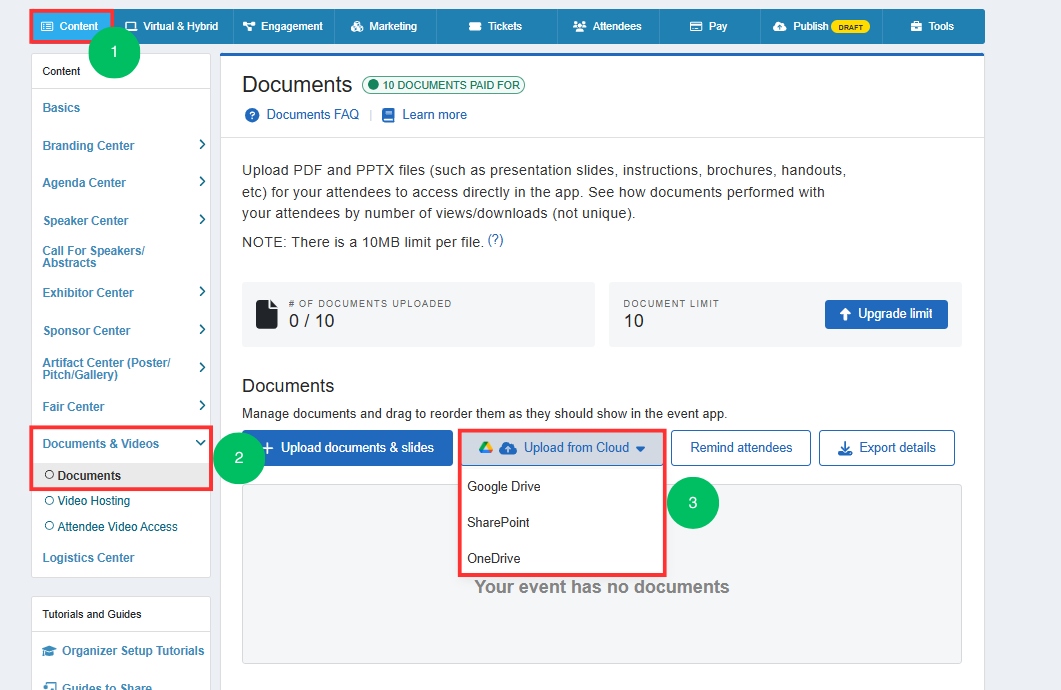Click the Publish cloud icon
The width and height of the screenshot is (1061, 690).
pyautogui.click(x=780, y=26)
